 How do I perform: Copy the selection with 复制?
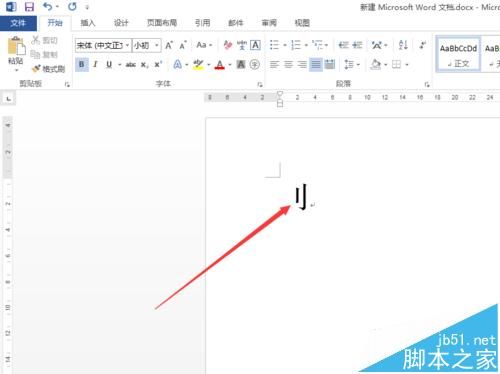[x=45, y=54]
